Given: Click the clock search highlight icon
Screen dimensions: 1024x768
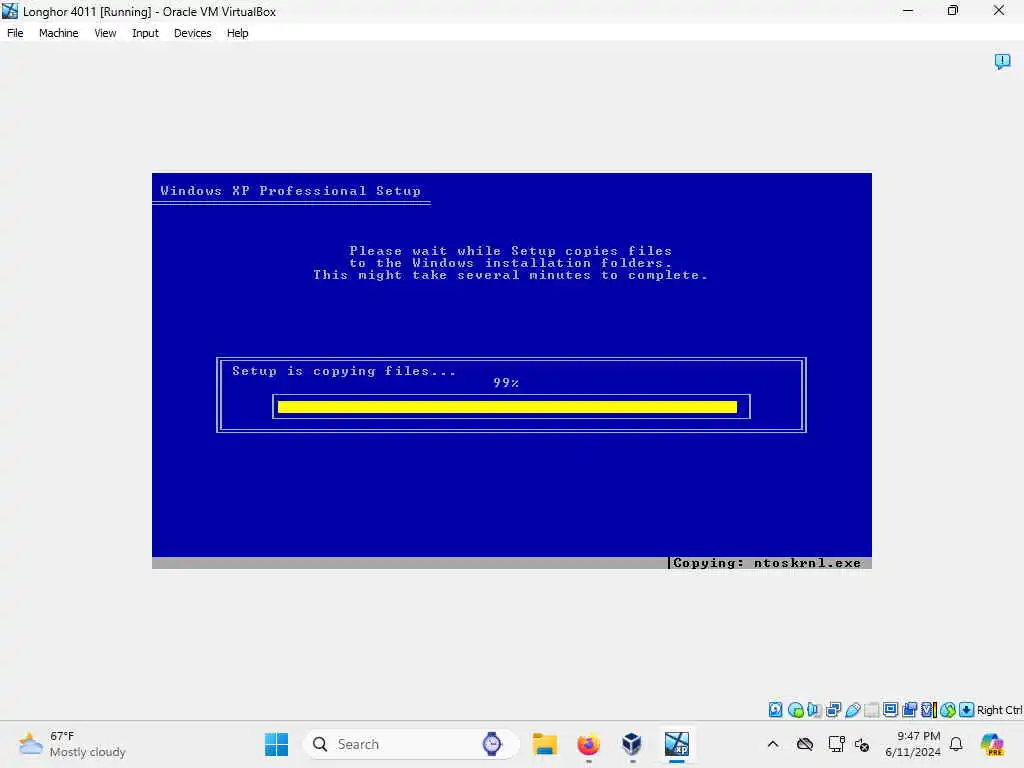Looking at the screenshot, I should point(492,744).
